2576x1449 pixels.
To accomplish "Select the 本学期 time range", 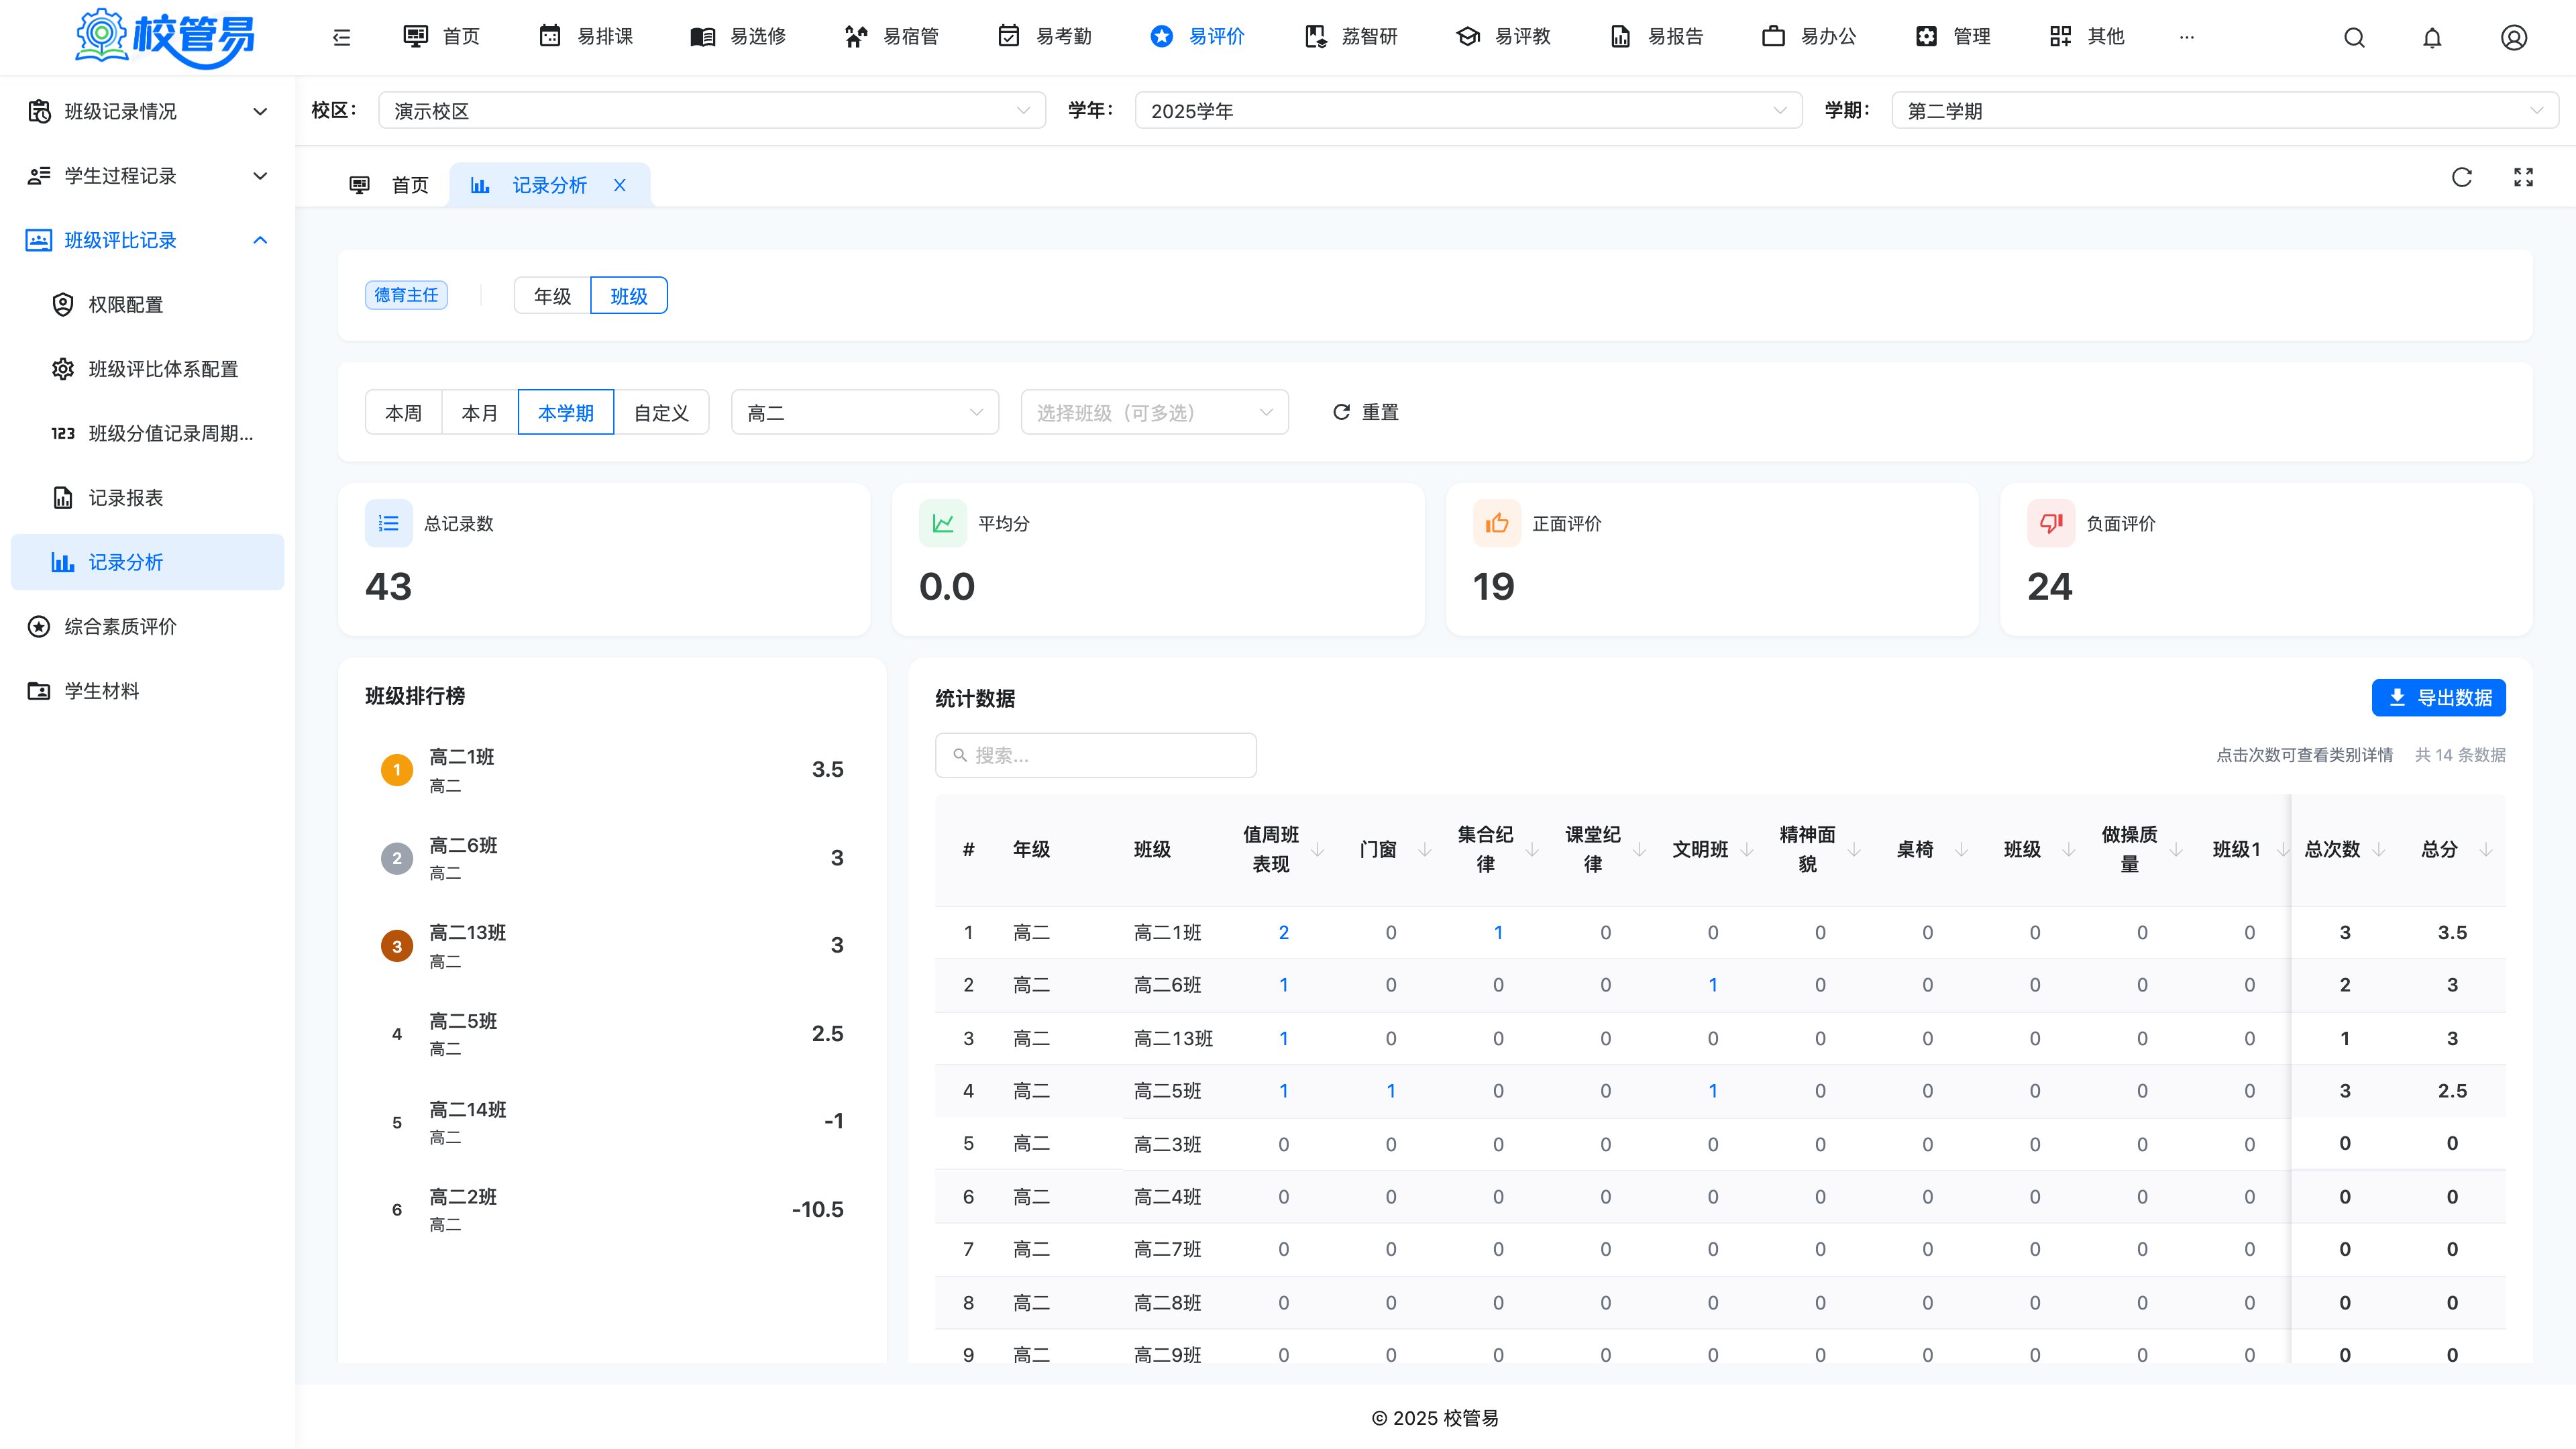I will click(566, 413).
